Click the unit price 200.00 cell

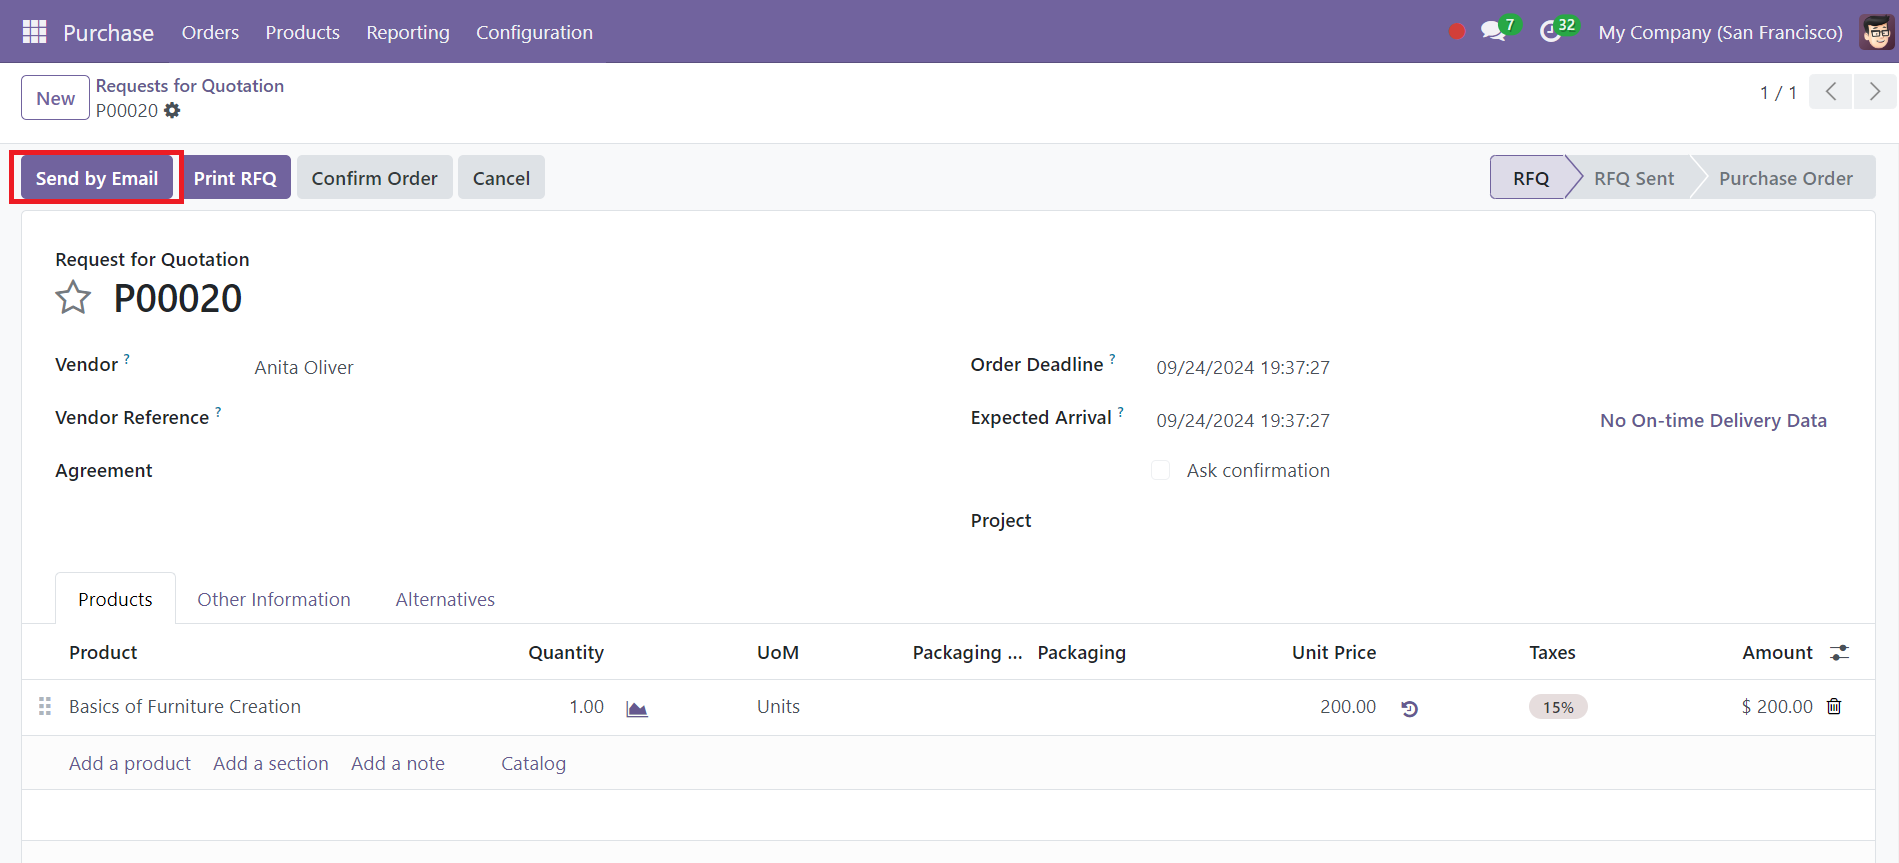(x=1348, y=706)
